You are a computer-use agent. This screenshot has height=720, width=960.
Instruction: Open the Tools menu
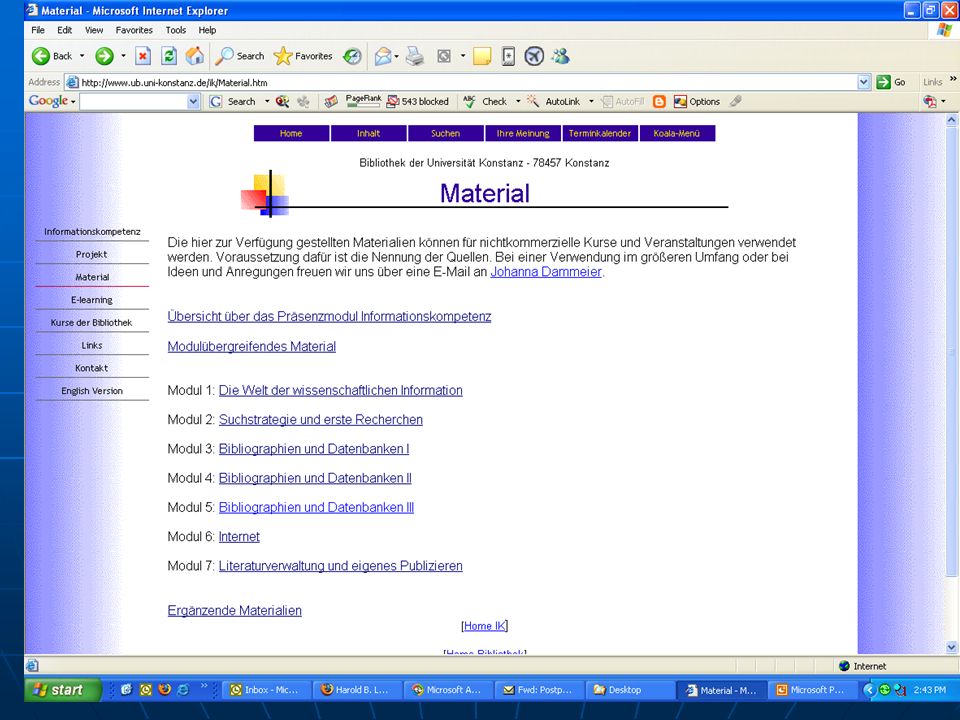(176, 30)
